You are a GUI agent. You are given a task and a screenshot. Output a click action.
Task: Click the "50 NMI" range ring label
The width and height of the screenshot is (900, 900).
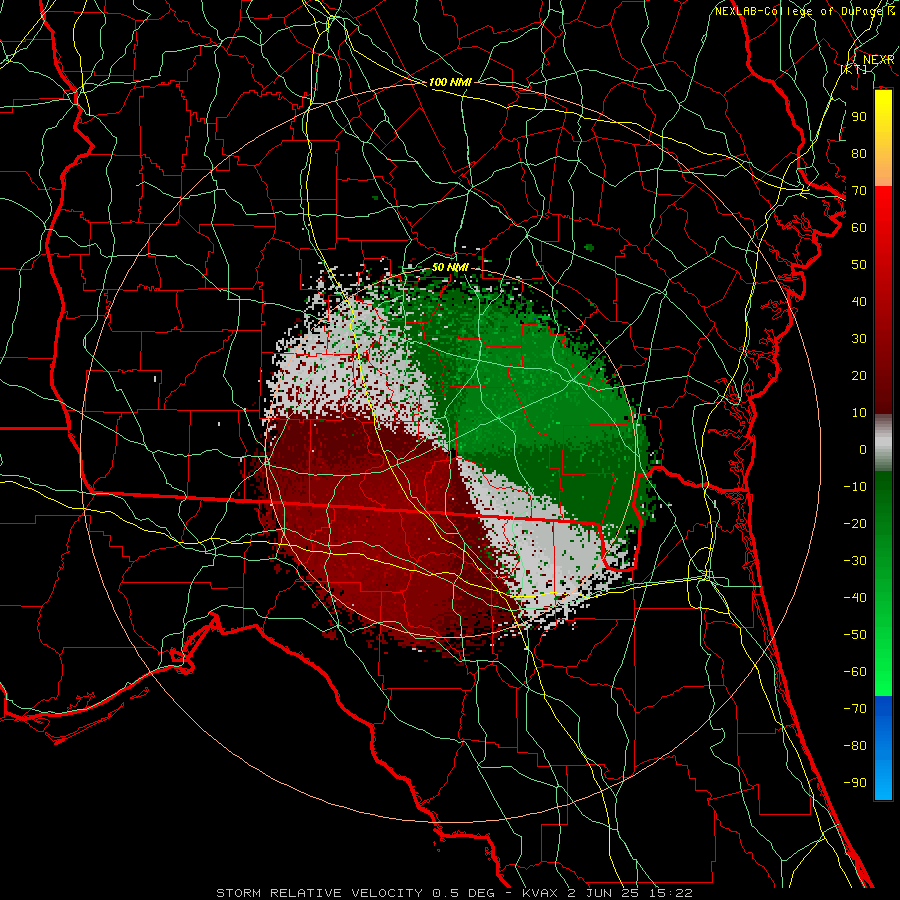click(450, 267)
